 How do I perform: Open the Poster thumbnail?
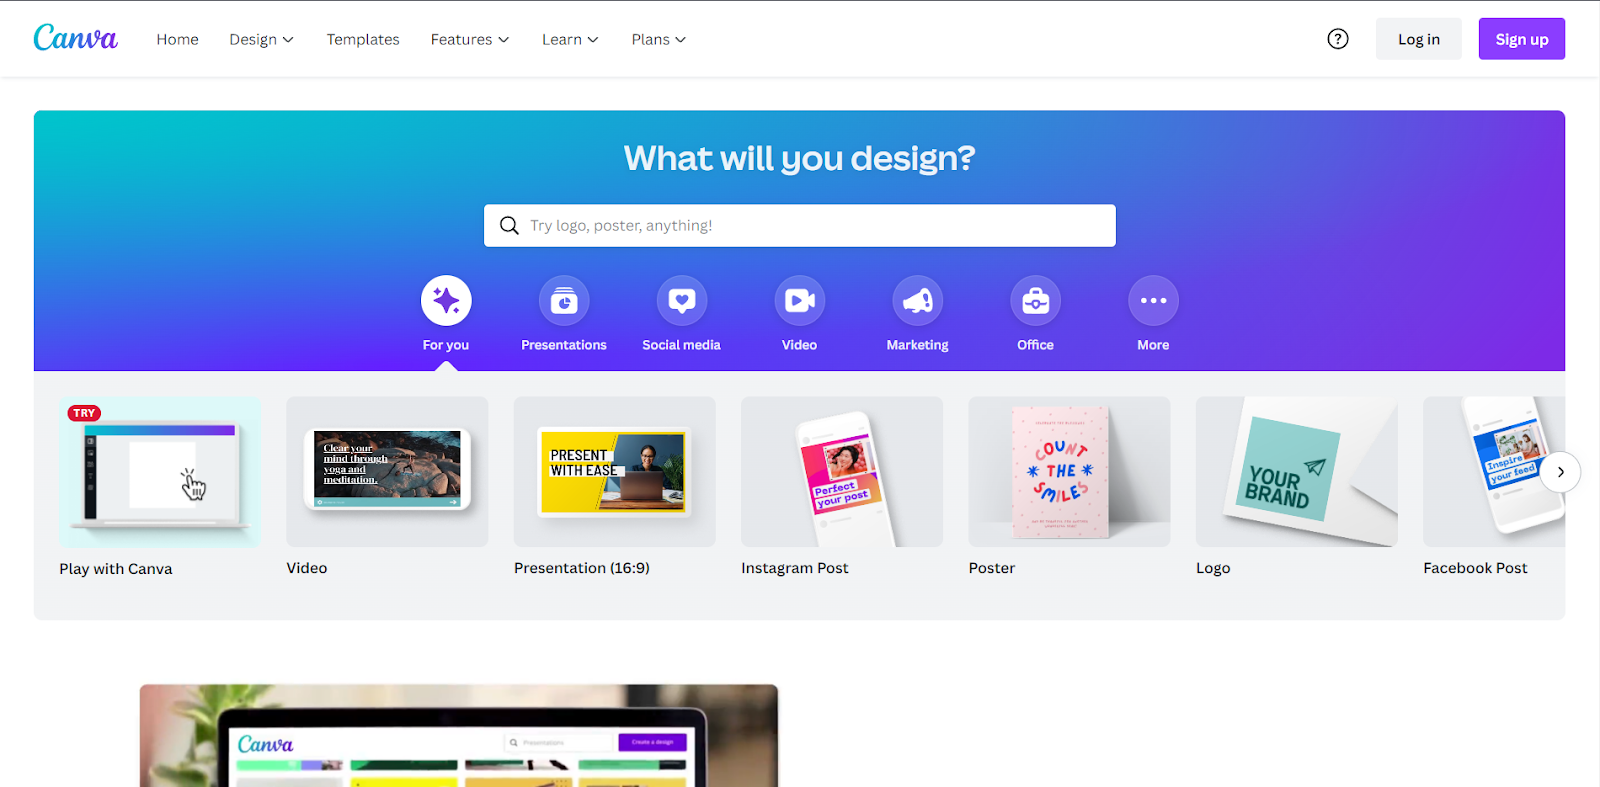(1070, 472)
